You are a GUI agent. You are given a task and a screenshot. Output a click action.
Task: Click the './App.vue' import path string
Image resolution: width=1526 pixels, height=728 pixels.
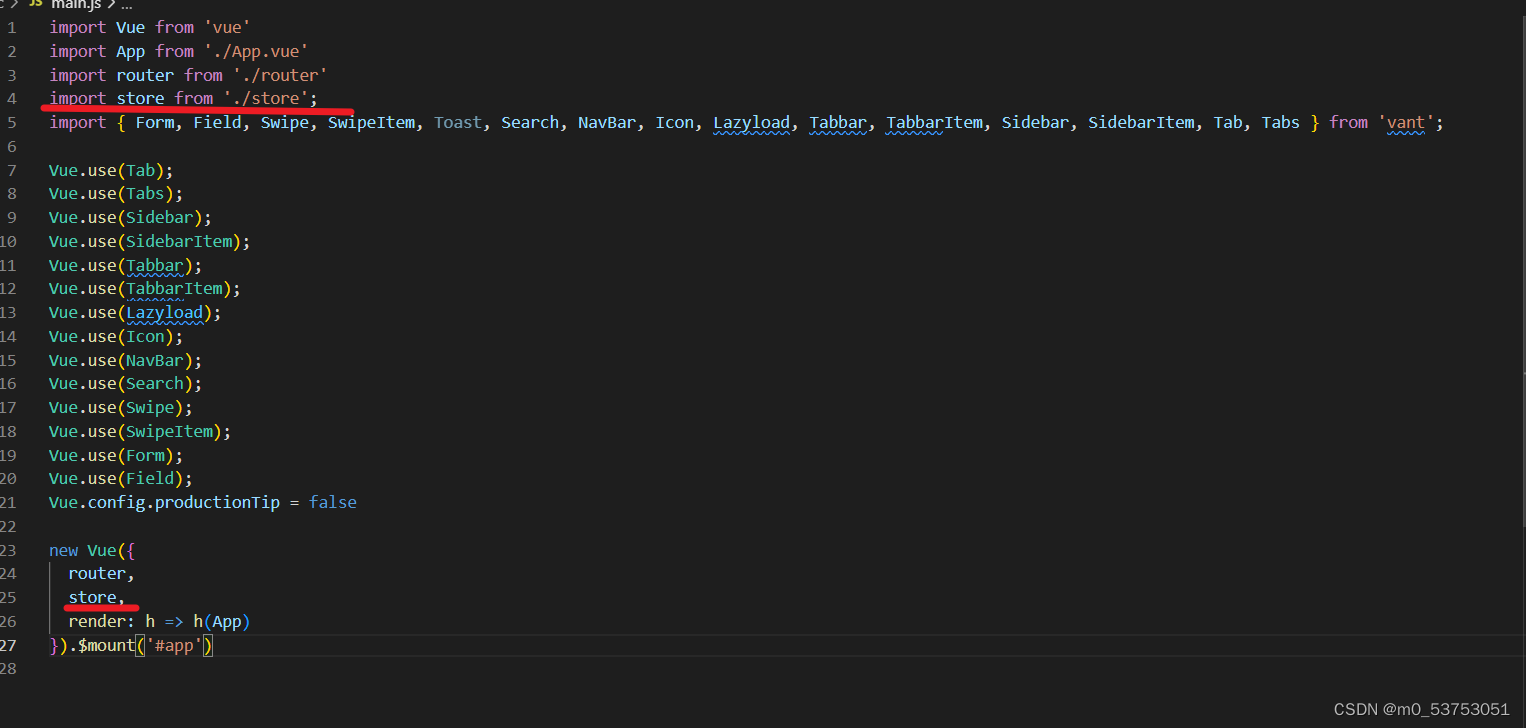coord(256,50)
